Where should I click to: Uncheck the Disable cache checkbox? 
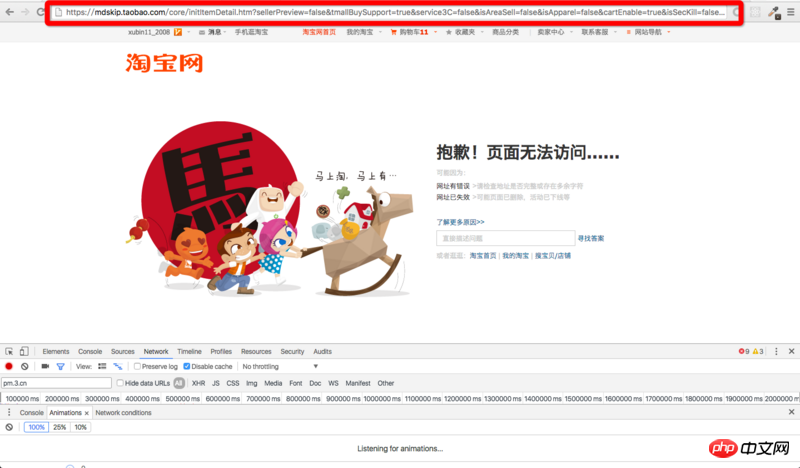click(x=187, y=366)
